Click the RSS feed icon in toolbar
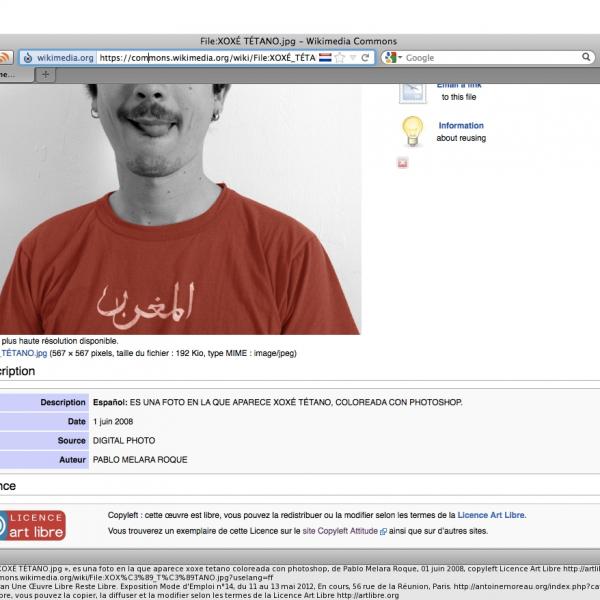The height and width of the screenshot is (600, 600). pyautogui.click(x=5, y=58)
